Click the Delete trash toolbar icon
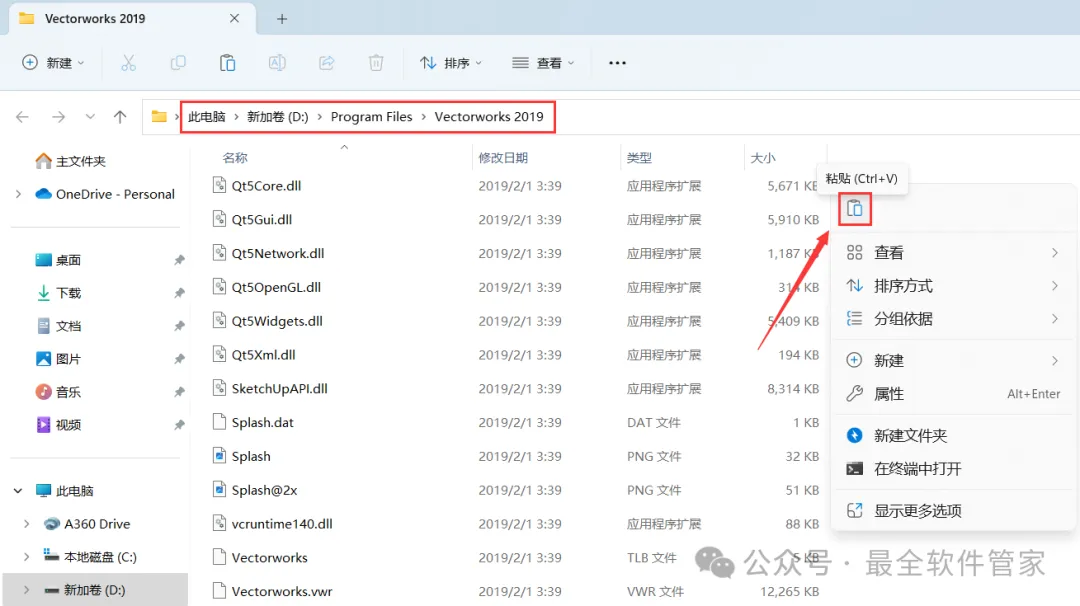The image size is (1080, 606). (376, 63)
